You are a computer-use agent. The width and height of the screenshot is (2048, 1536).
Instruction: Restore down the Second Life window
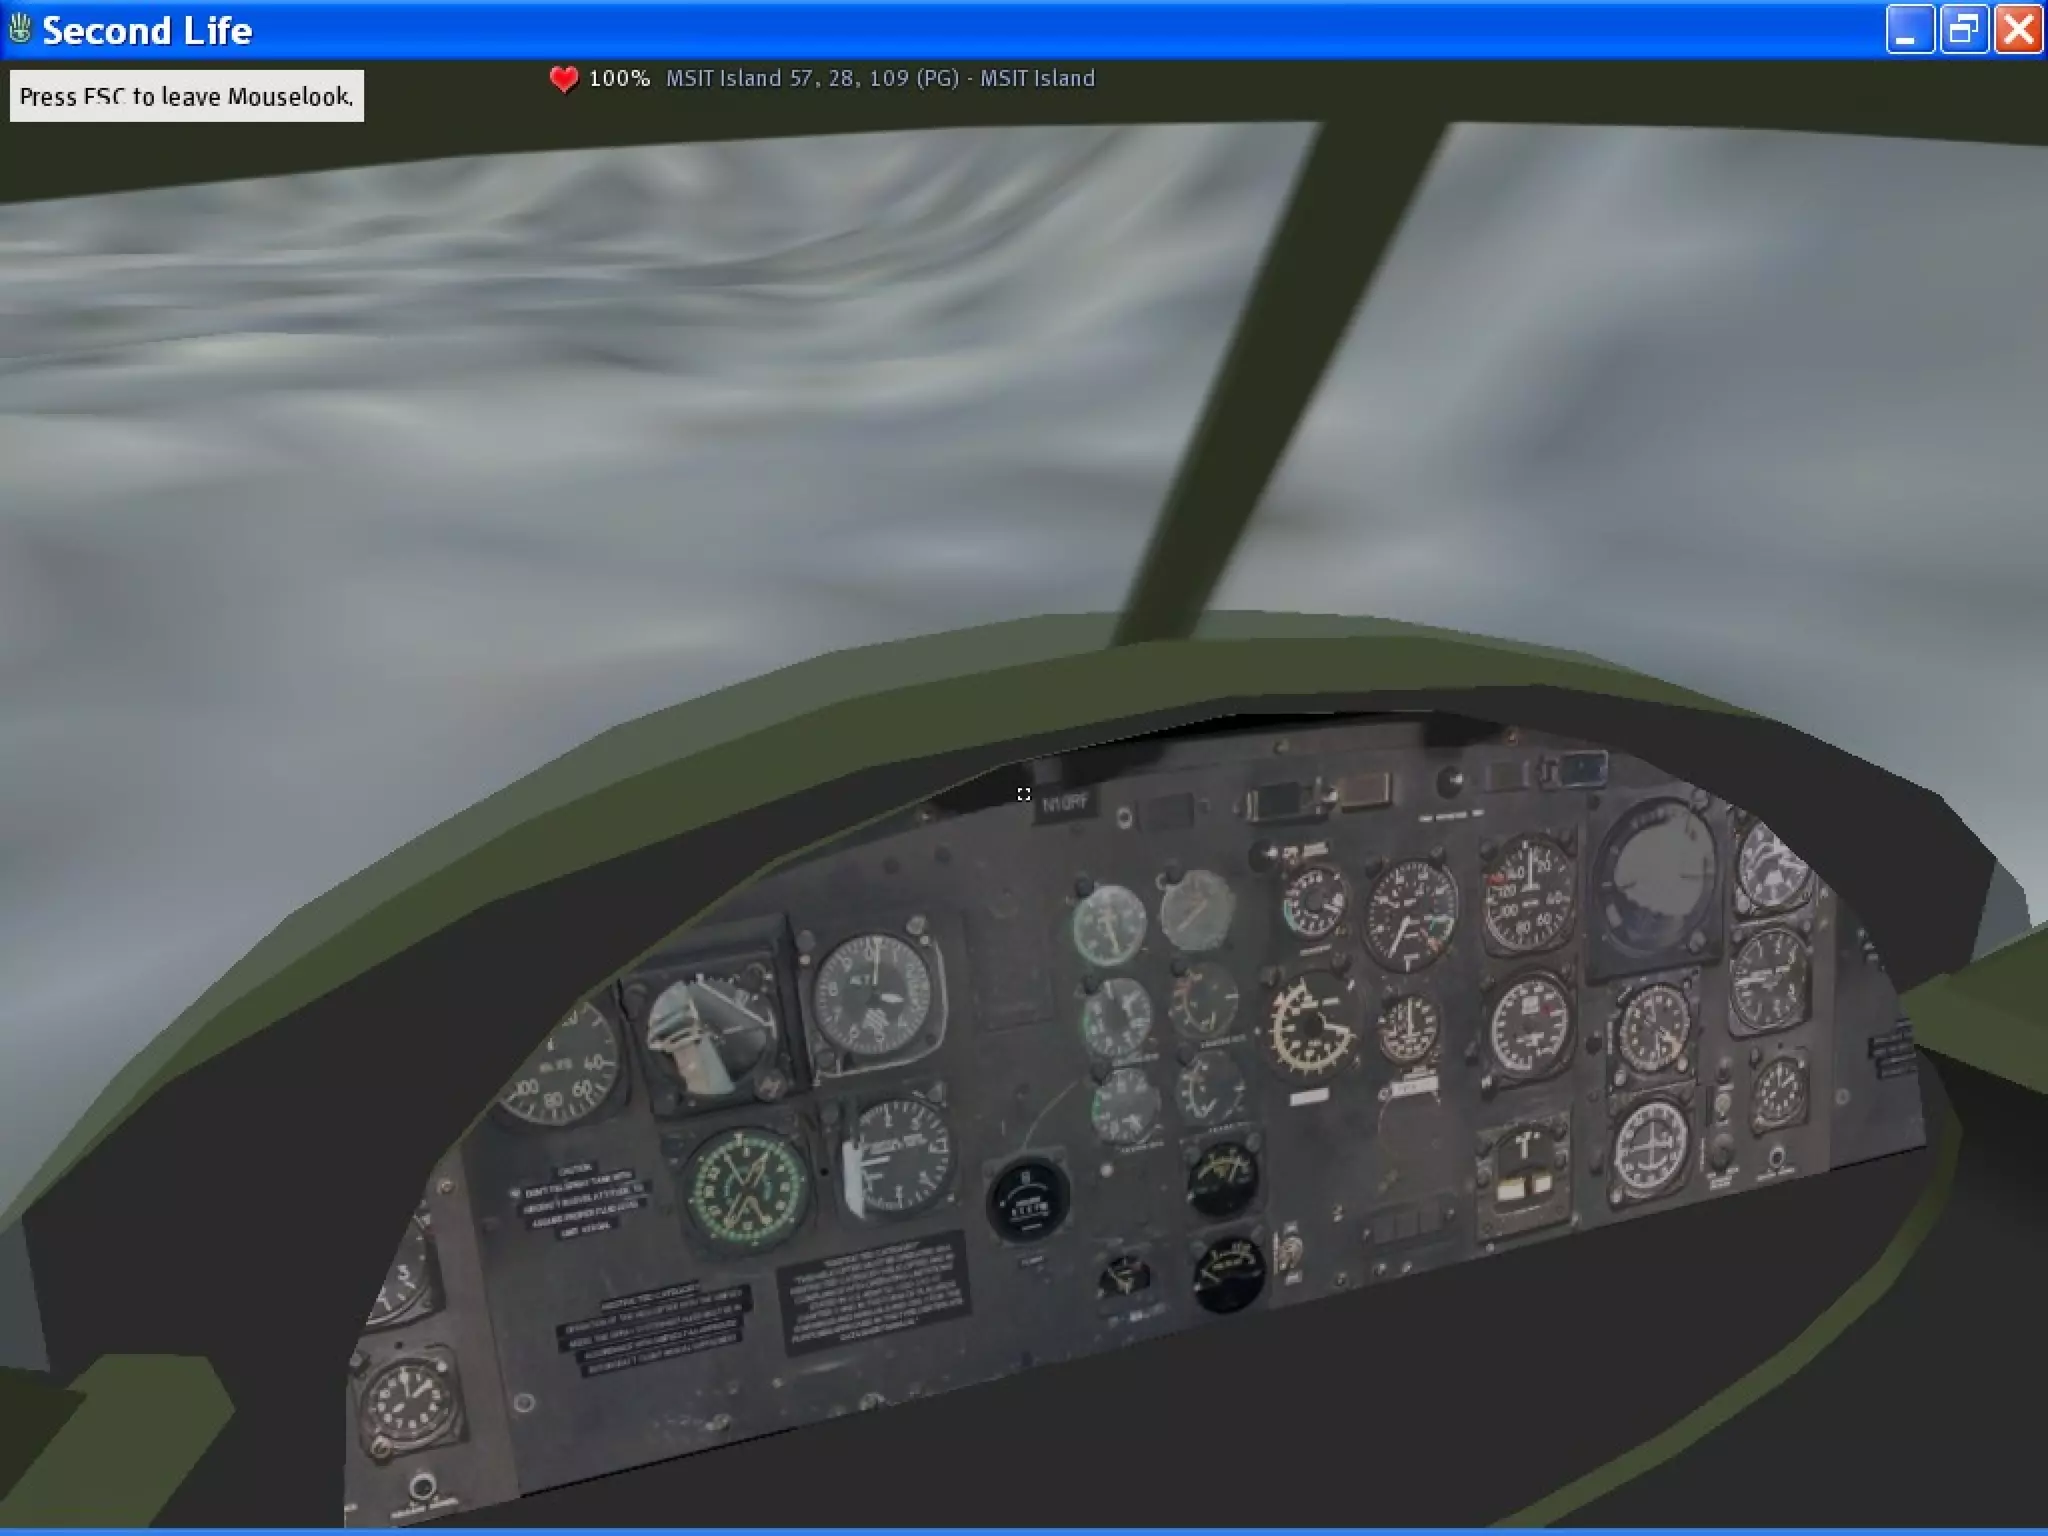[1963, 29]
